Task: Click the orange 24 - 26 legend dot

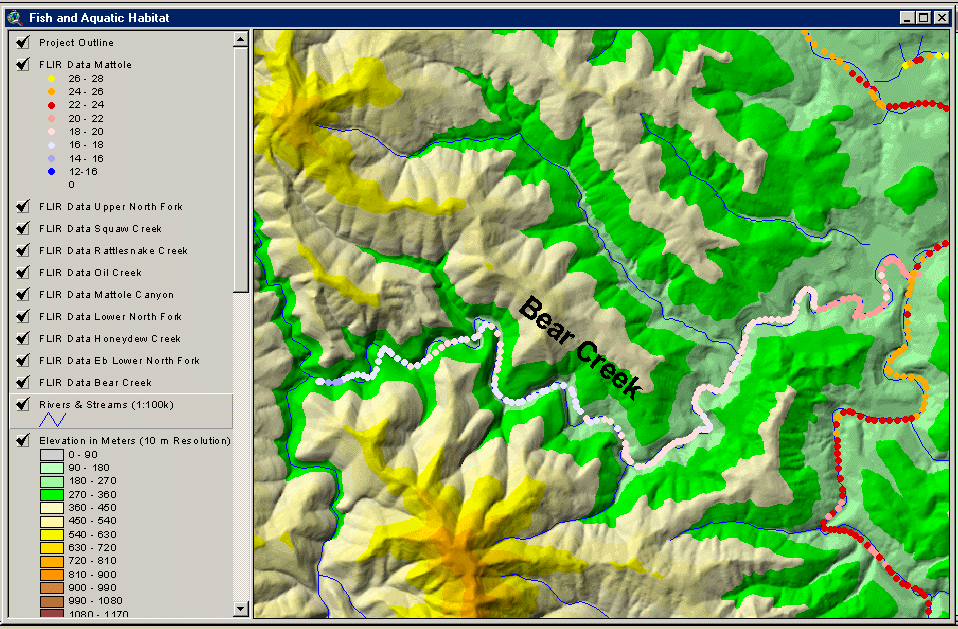Action: coord(52,92)
